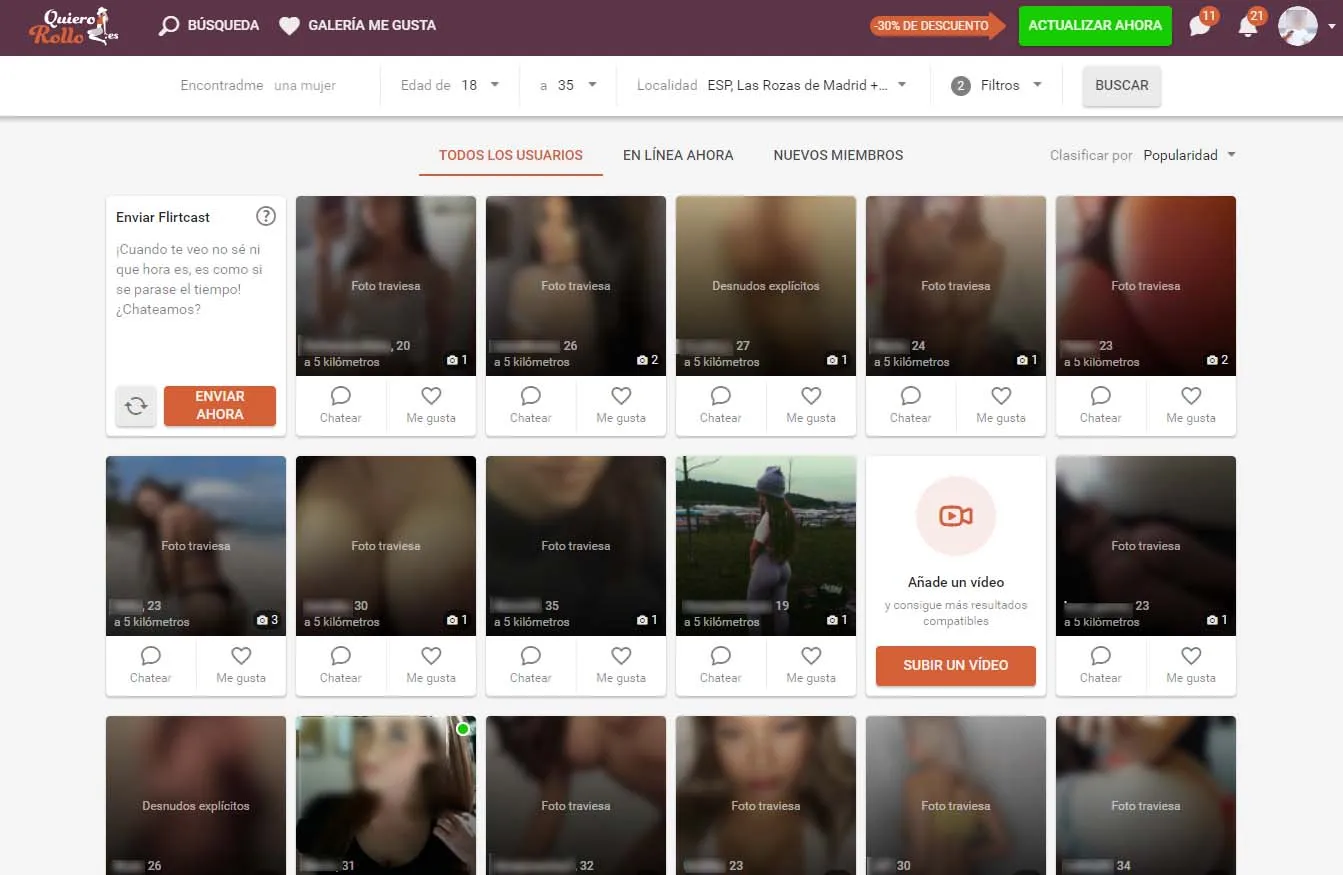The image size is (1343, 875).
Task: Refresh the Flirtcast message
Action: pyautogui.click(x=136, y=406)
